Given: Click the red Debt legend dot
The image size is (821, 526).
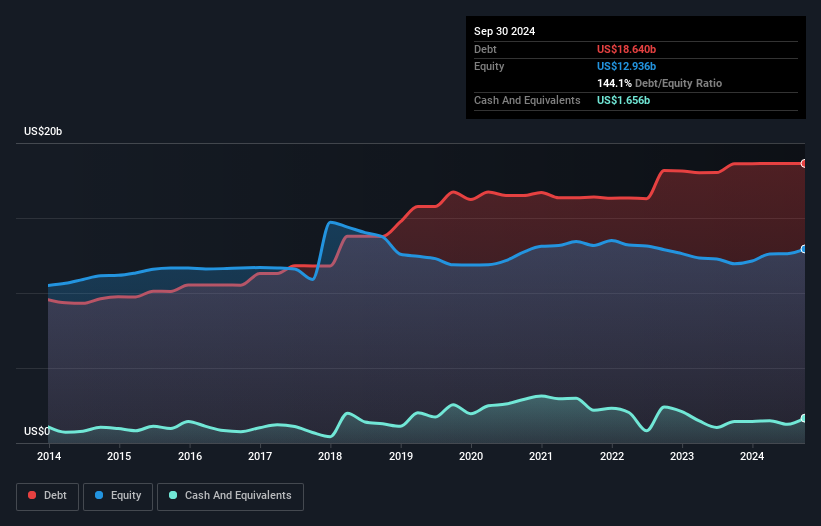Looking at the screenshot, I should (32, 495).
